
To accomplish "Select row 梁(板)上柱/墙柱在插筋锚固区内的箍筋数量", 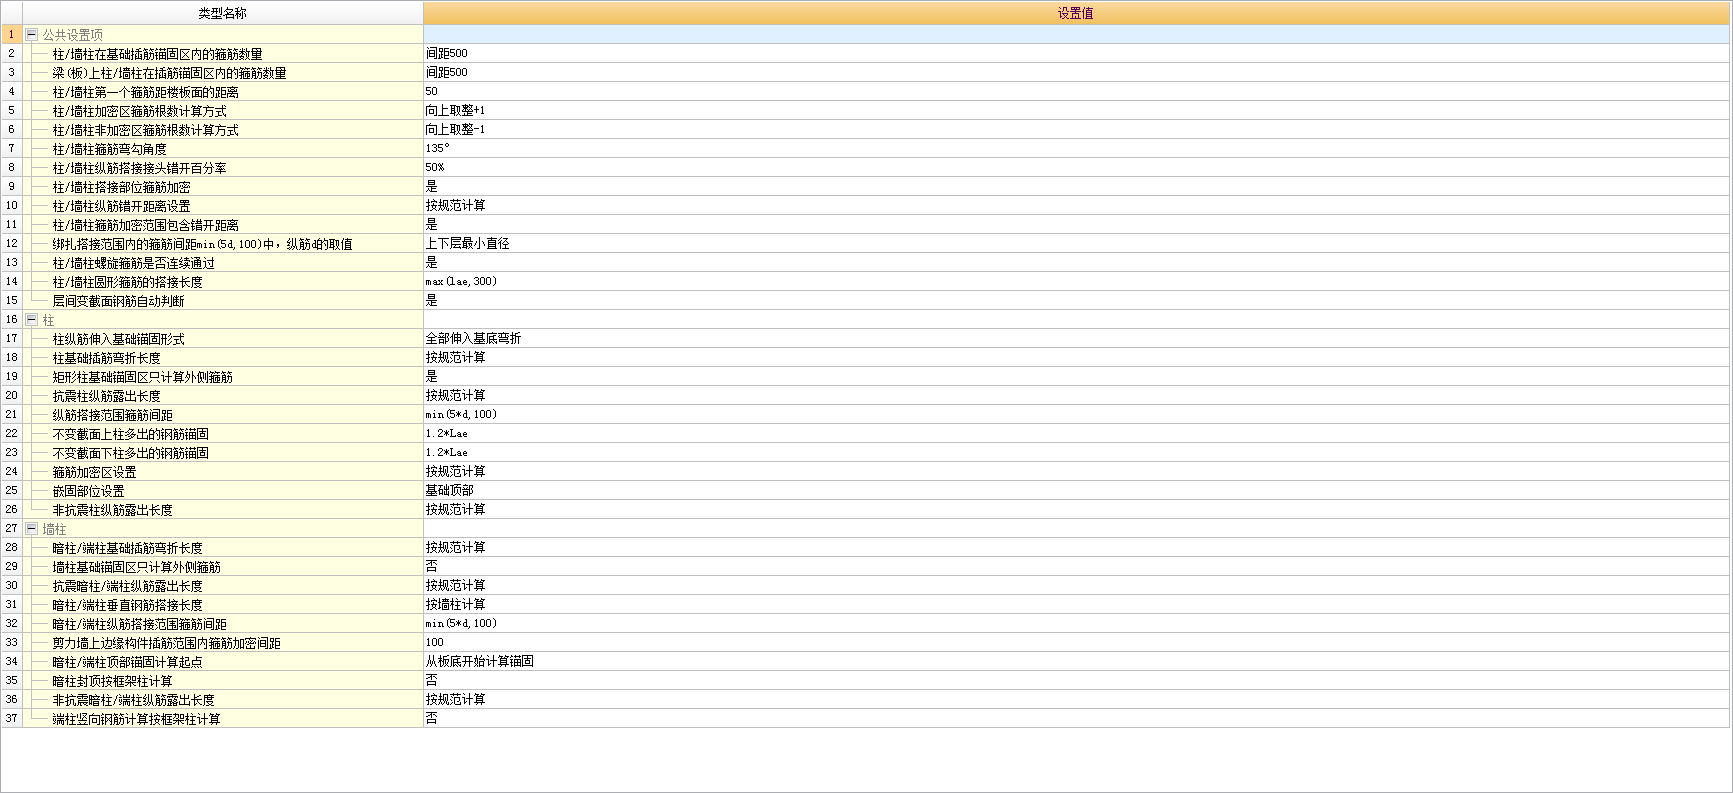I will tap(169, 73).
